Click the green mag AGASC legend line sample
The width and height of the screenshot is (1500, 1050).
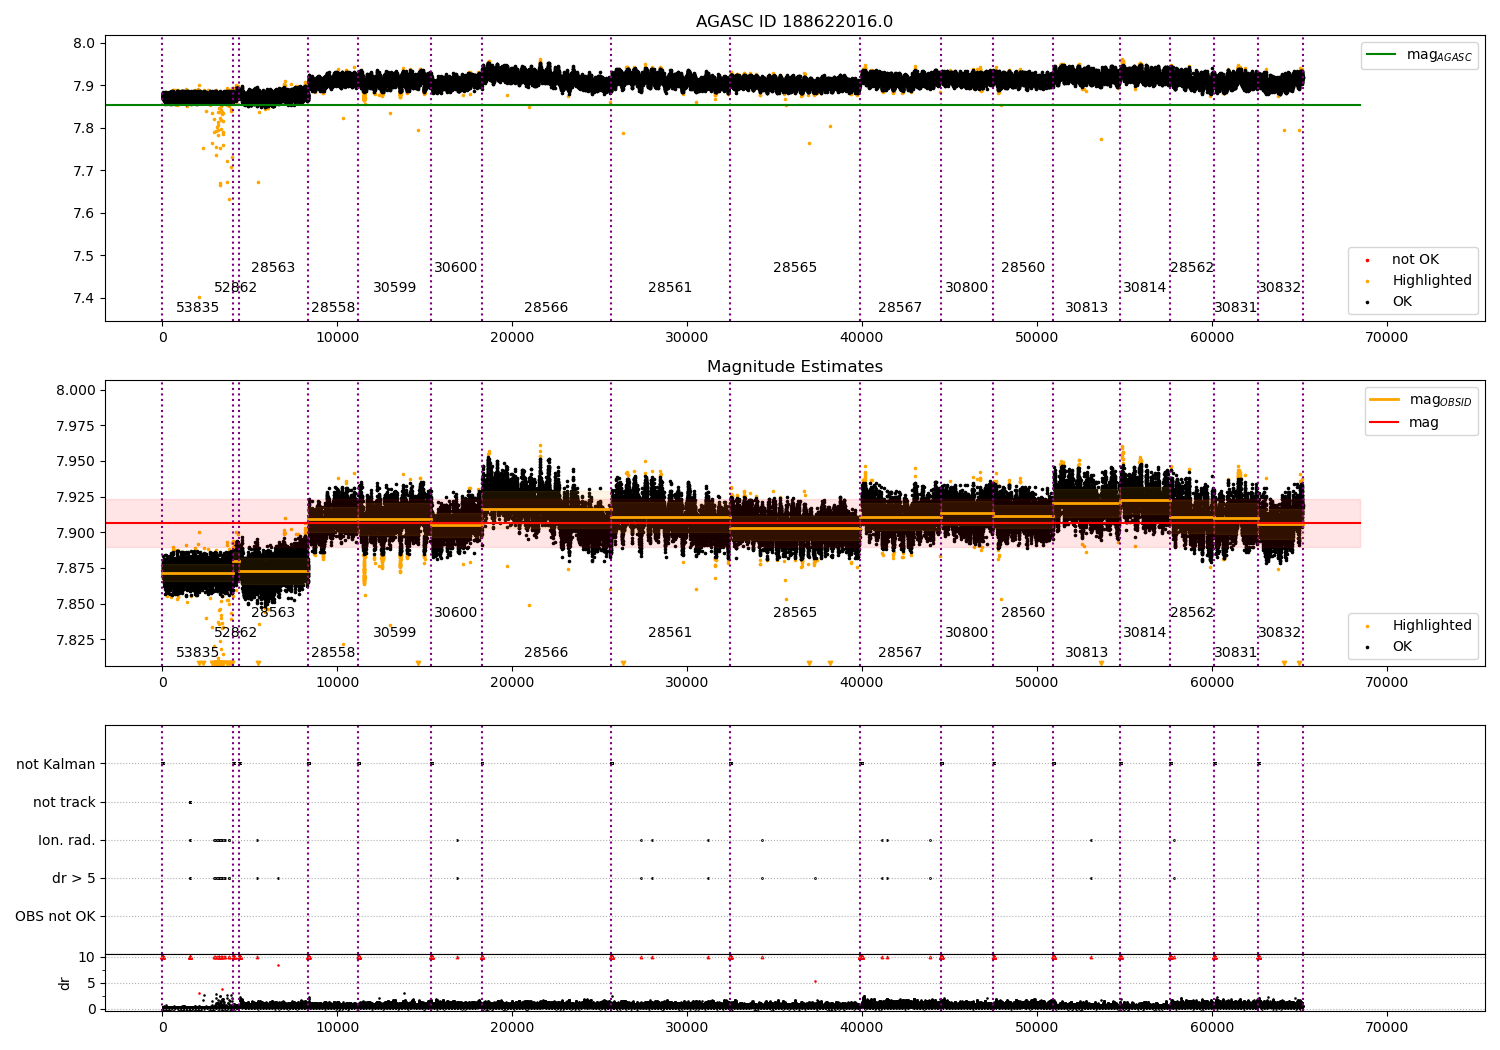click(x=1382, y=55)
